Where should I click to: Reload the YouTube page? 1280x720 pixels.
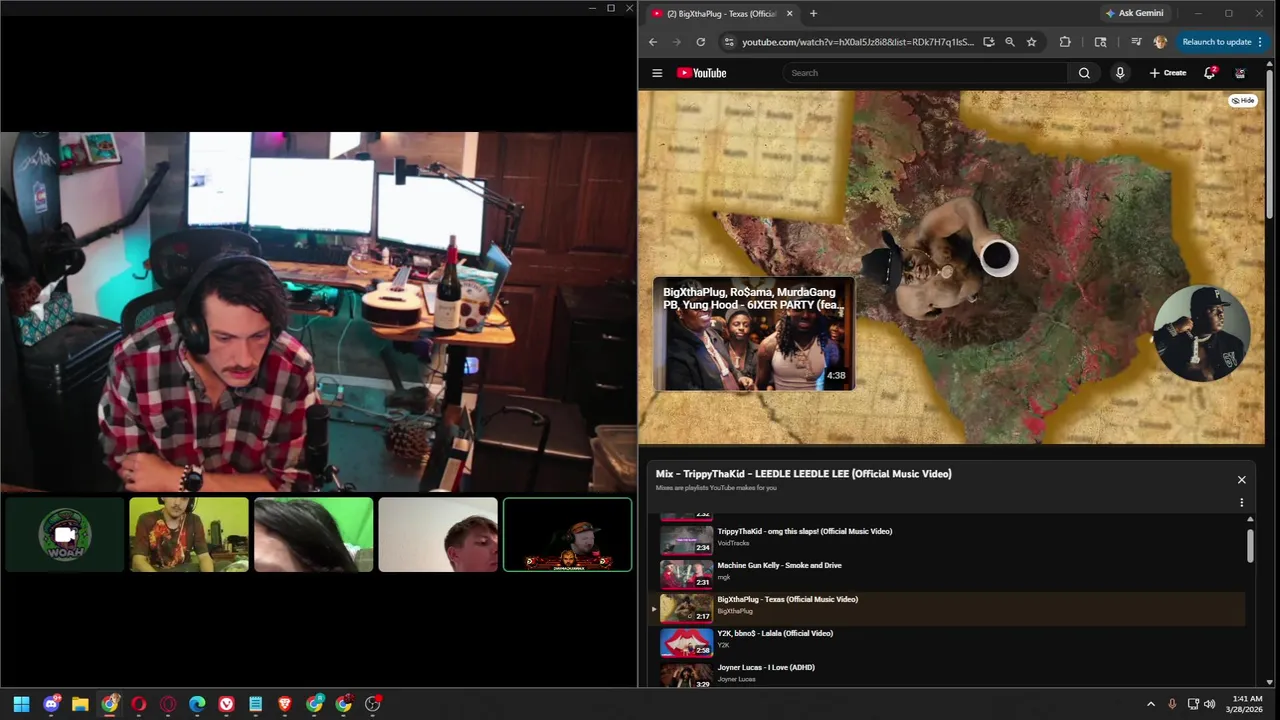(701, 42)
